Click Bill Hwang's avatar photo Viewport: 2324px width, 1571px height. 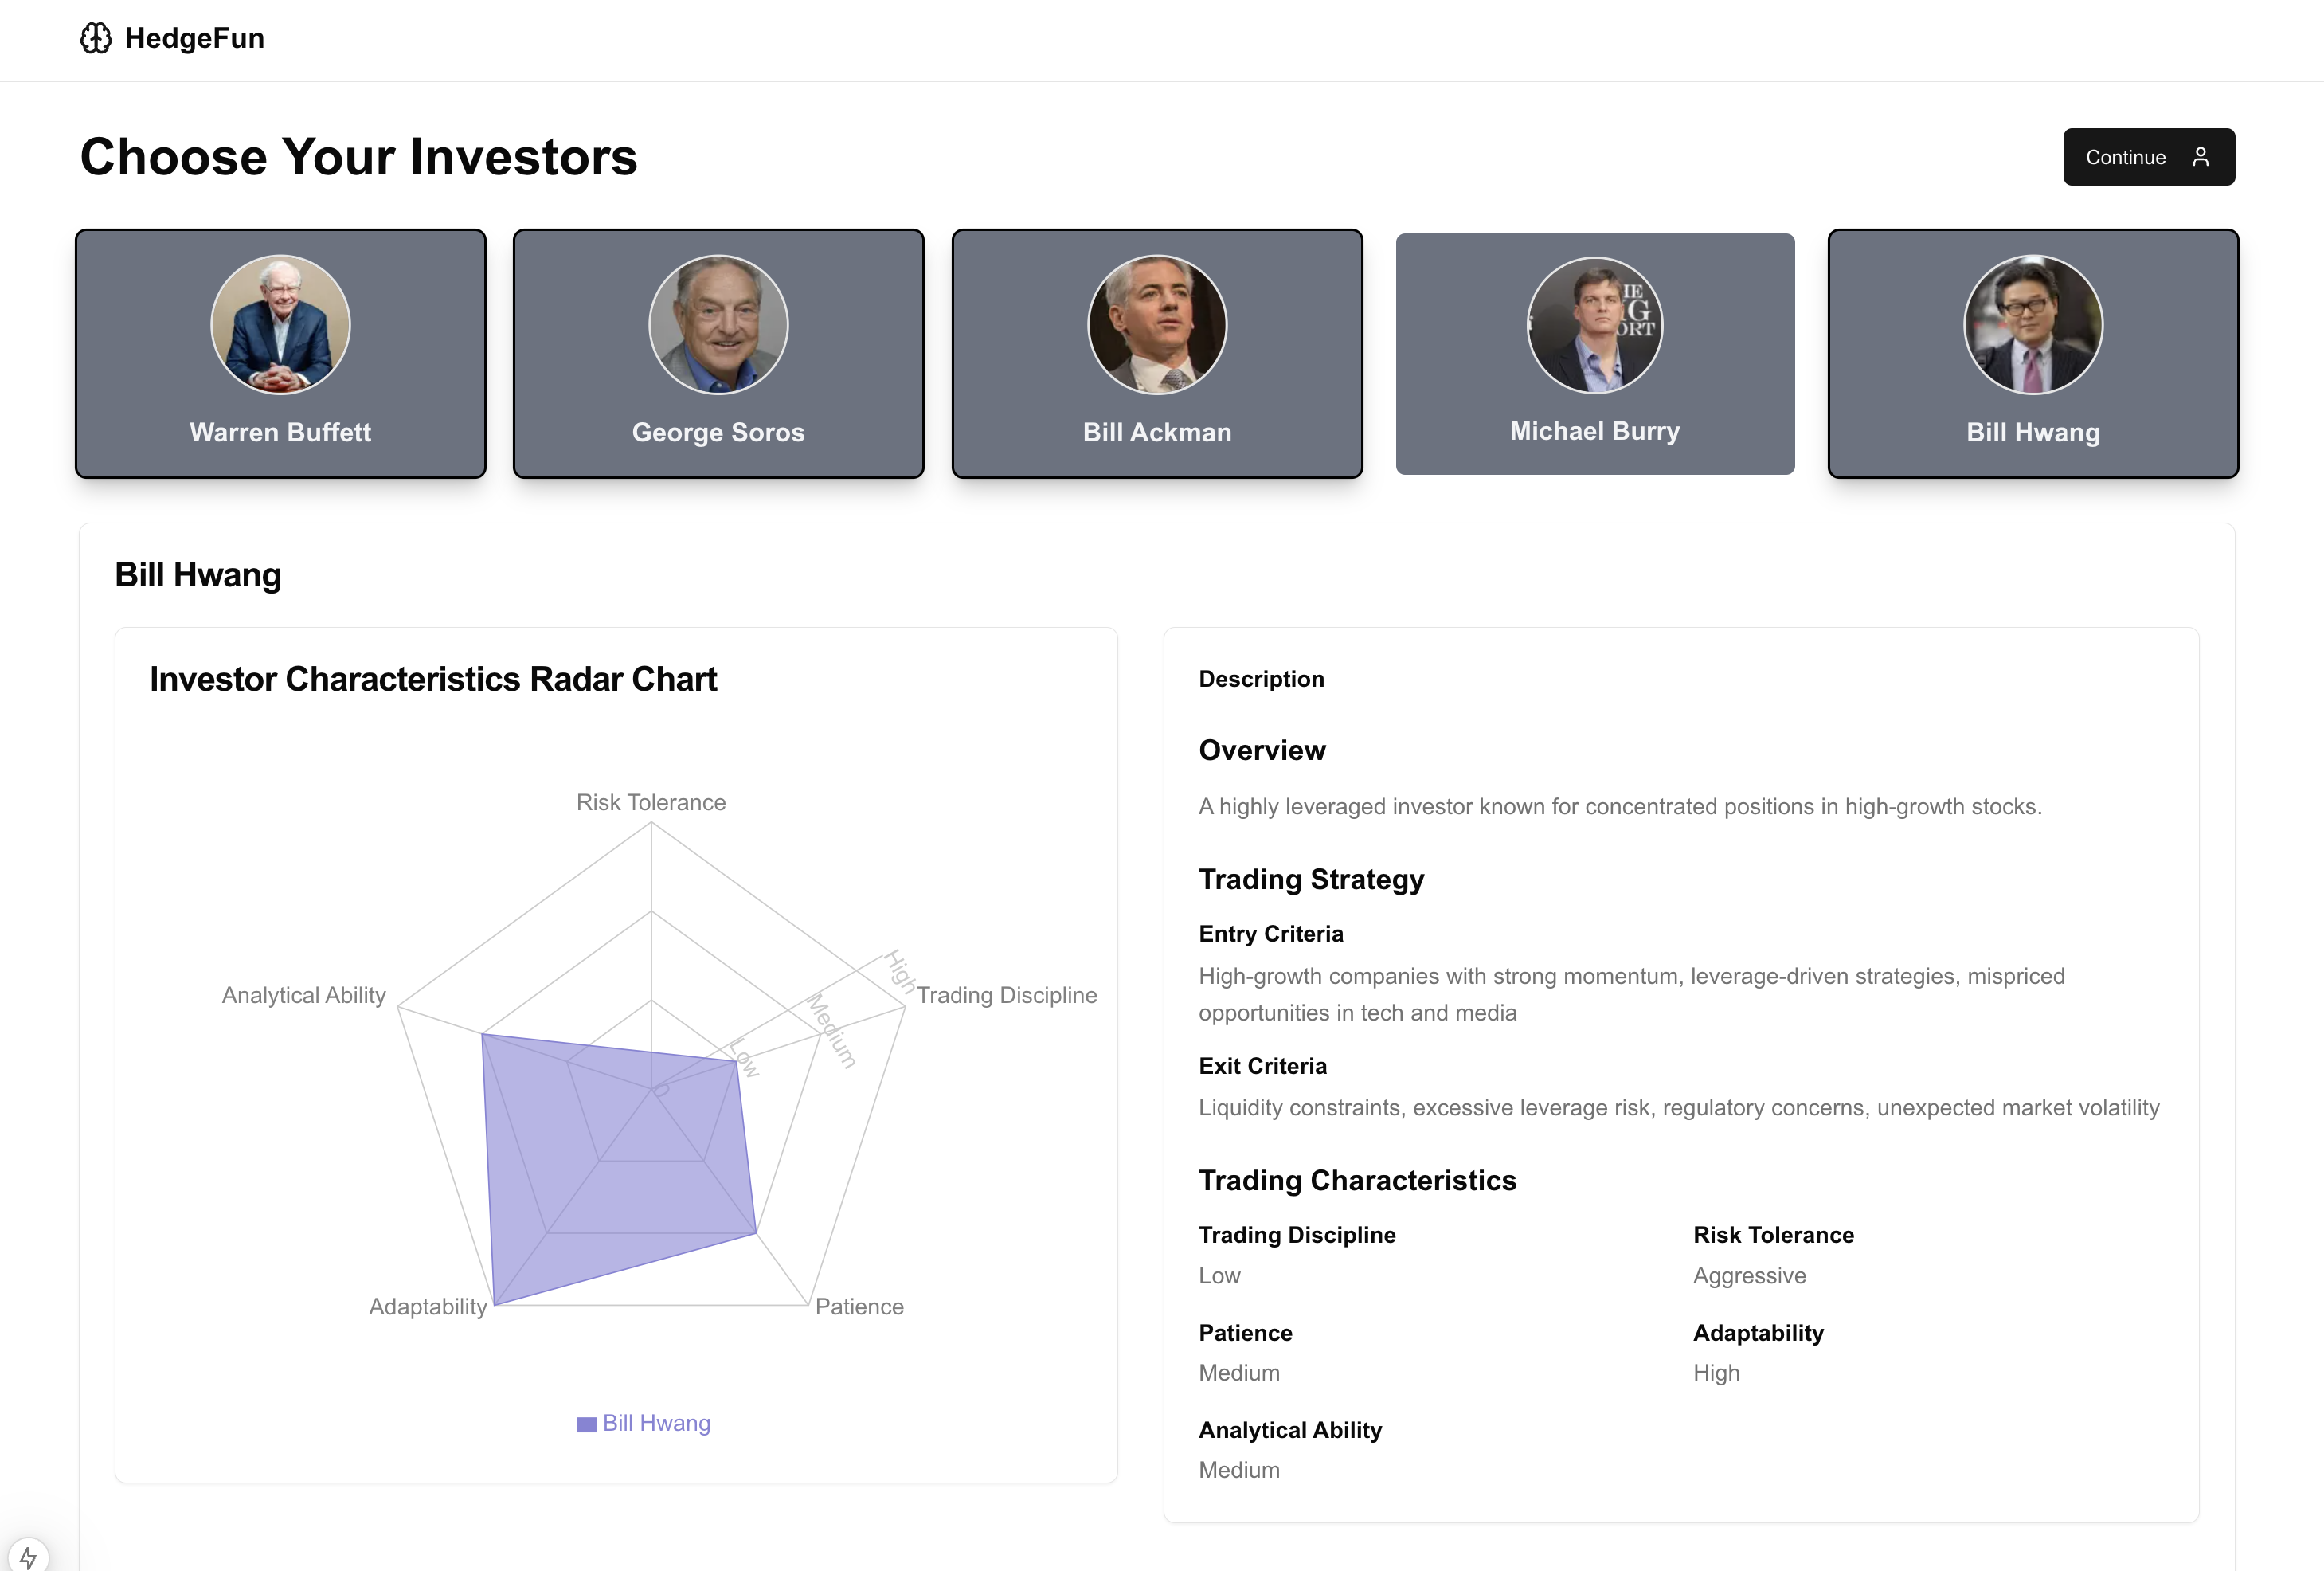pos(2033,324)
